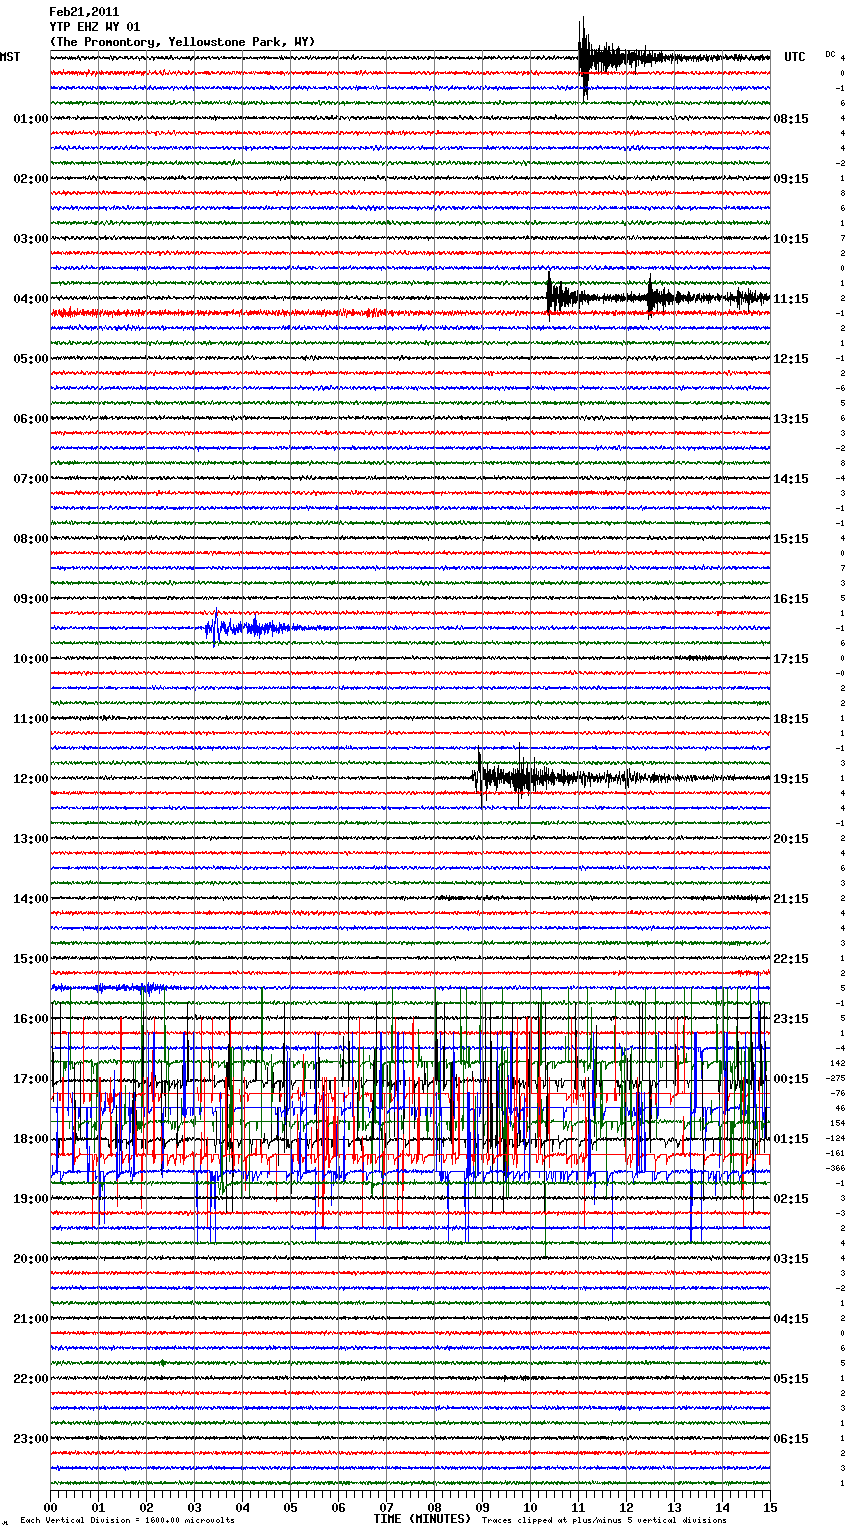Select the 23:00 MST time label
This screenshot has height=1534, width=850.
pyautogui.click(x=30, y=1439)
